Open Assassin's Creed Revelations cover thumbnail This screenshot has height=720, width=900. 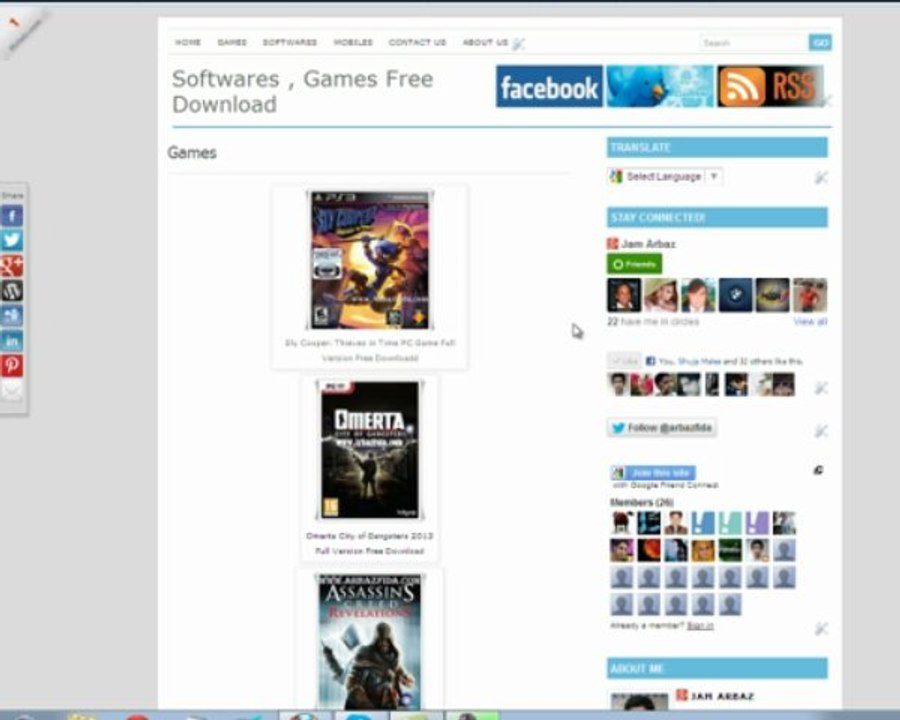(370, 642)
